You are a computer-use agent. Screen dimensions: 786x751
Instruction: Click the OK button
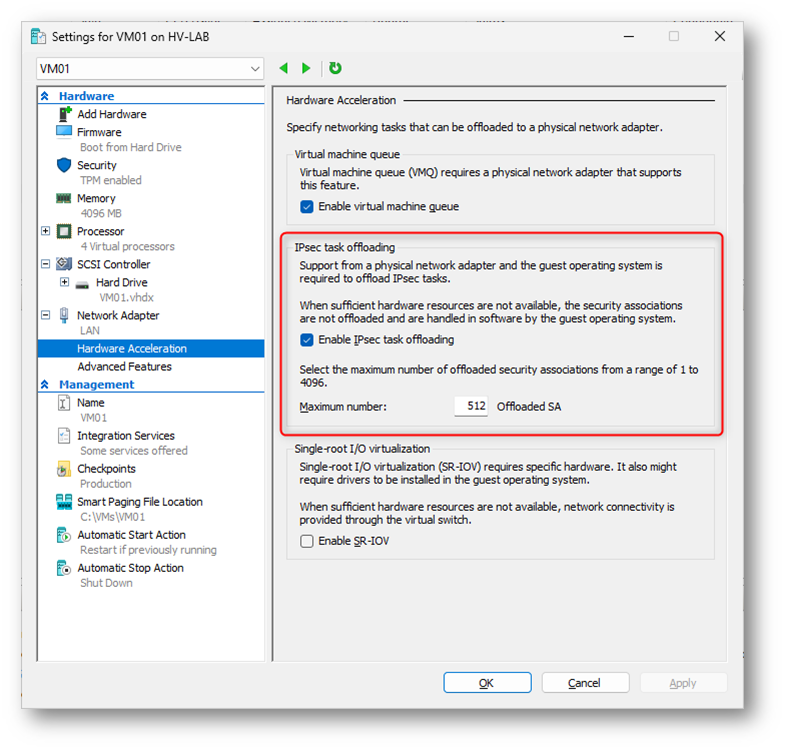click(x=487, y=683)
